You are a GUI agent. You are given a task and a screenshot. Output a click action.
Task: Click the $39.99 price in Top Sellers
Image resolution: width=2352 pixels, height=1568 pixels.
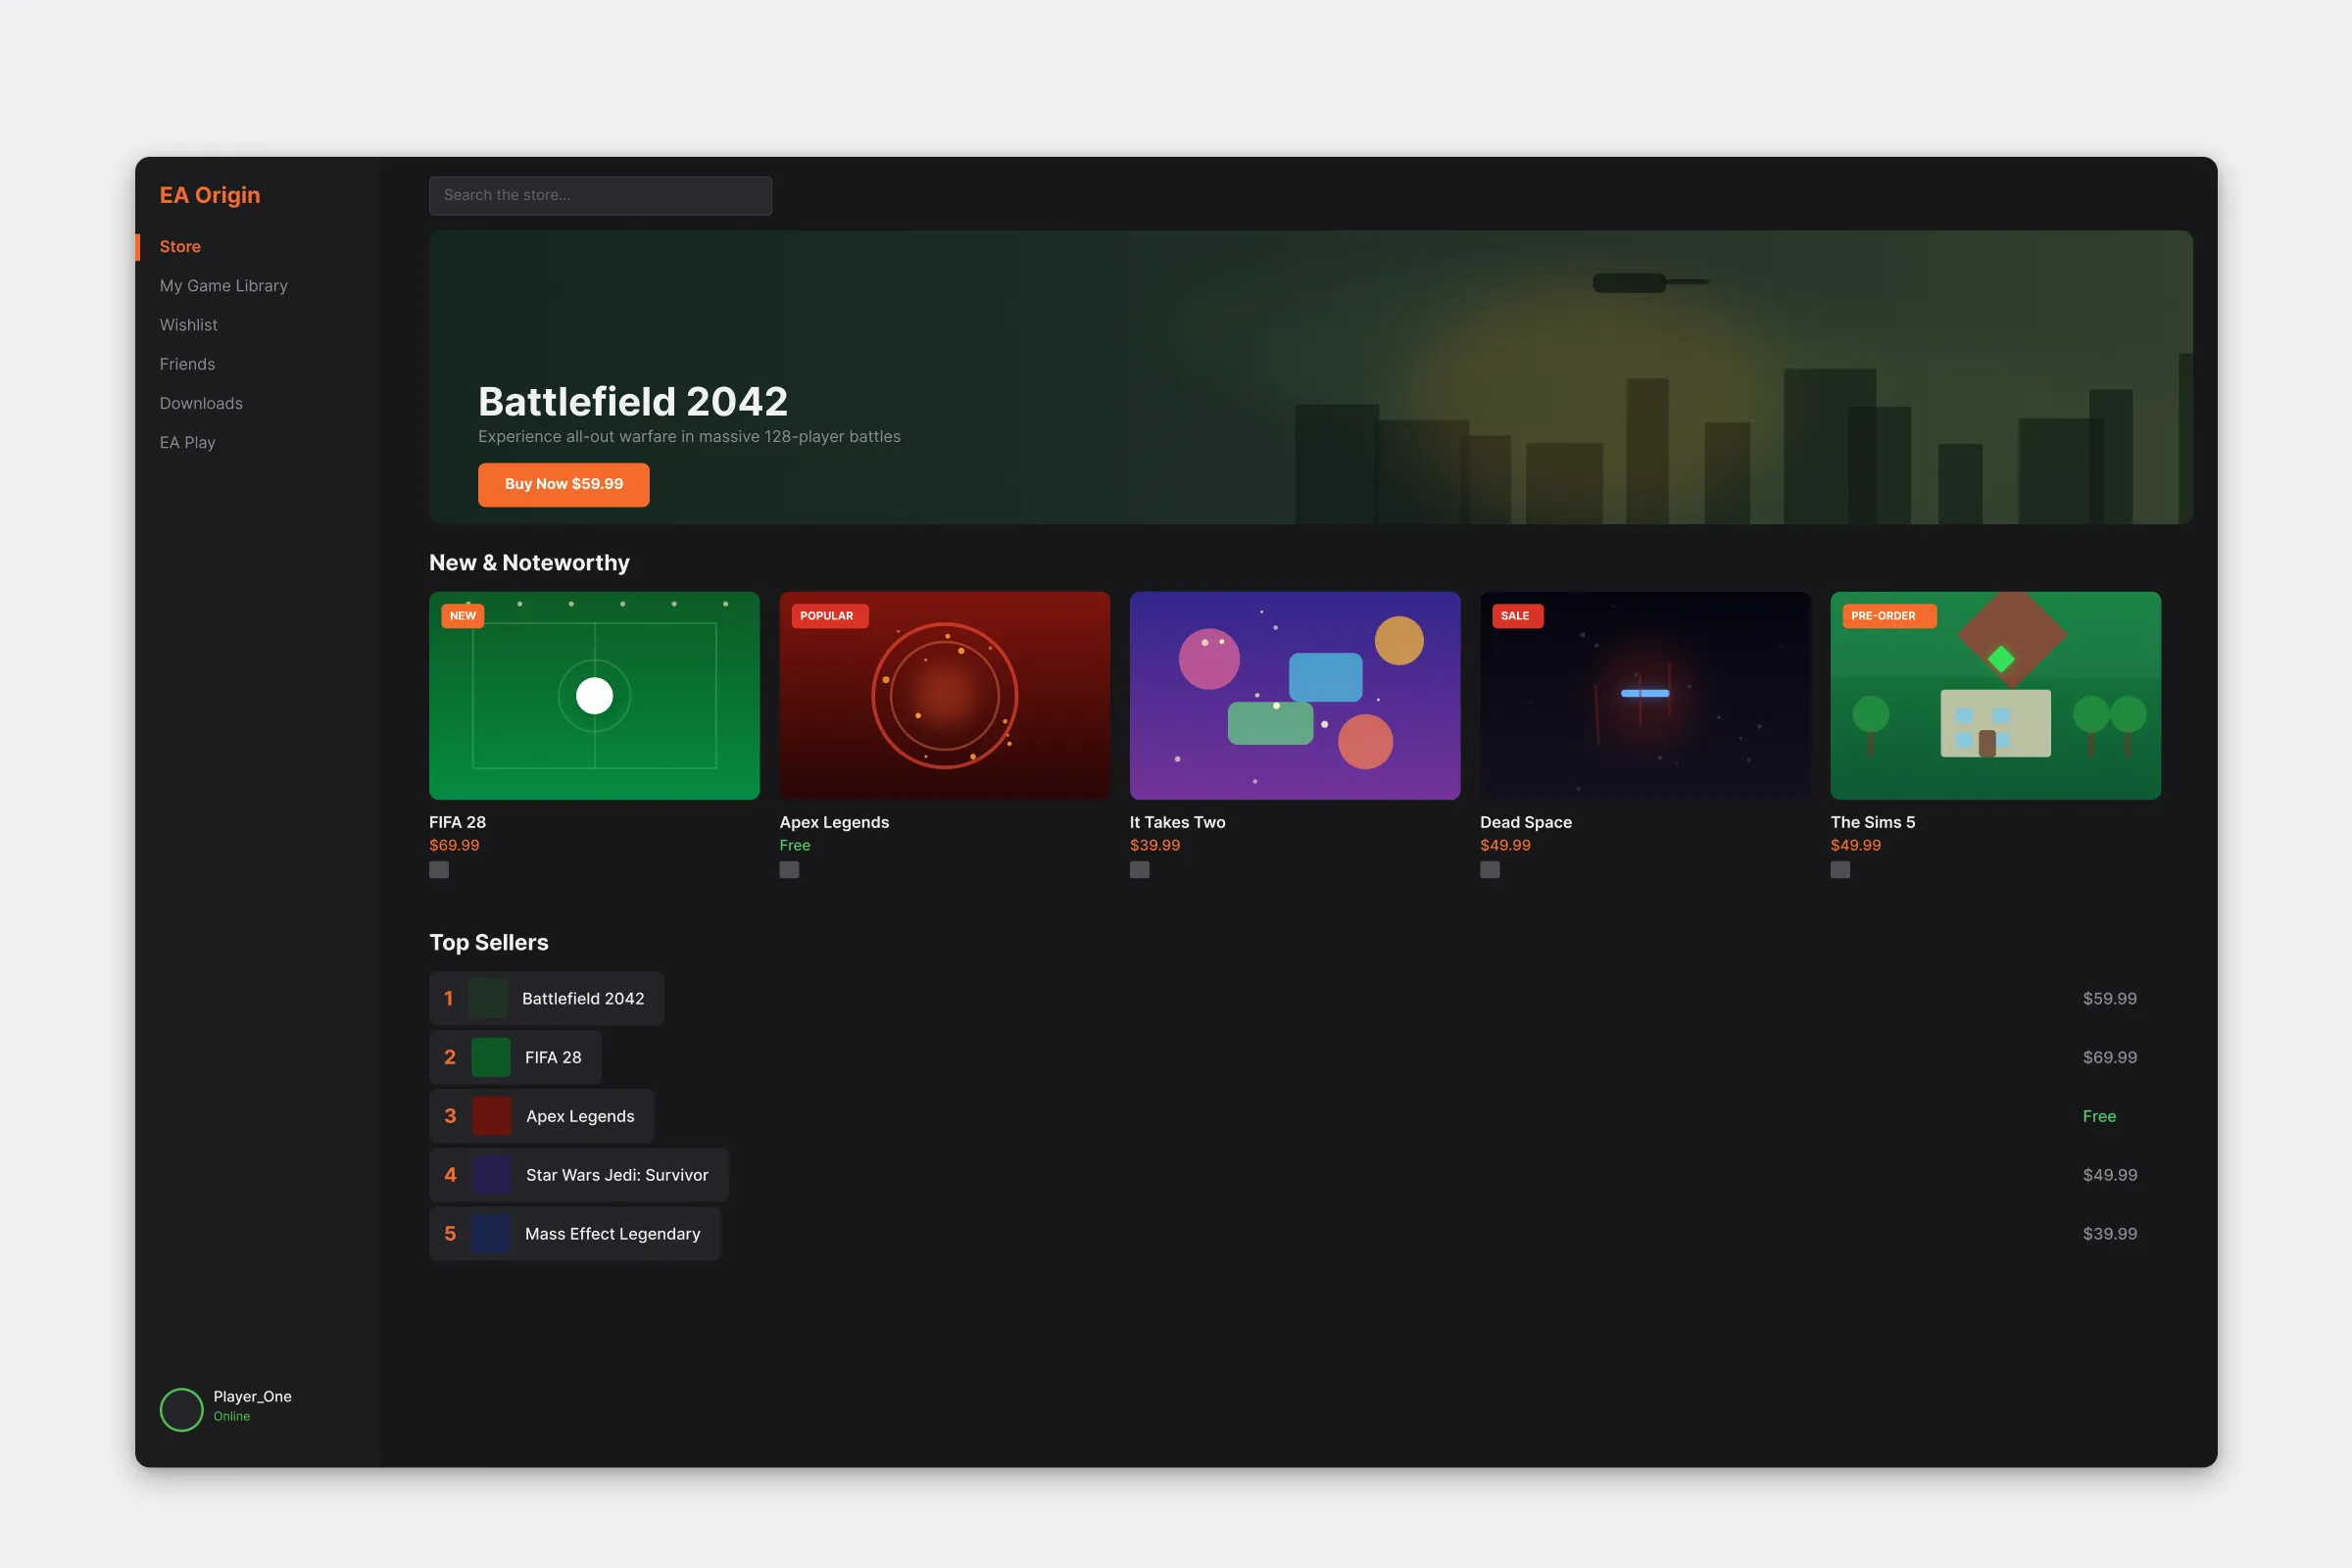tap(2109, 1234)
